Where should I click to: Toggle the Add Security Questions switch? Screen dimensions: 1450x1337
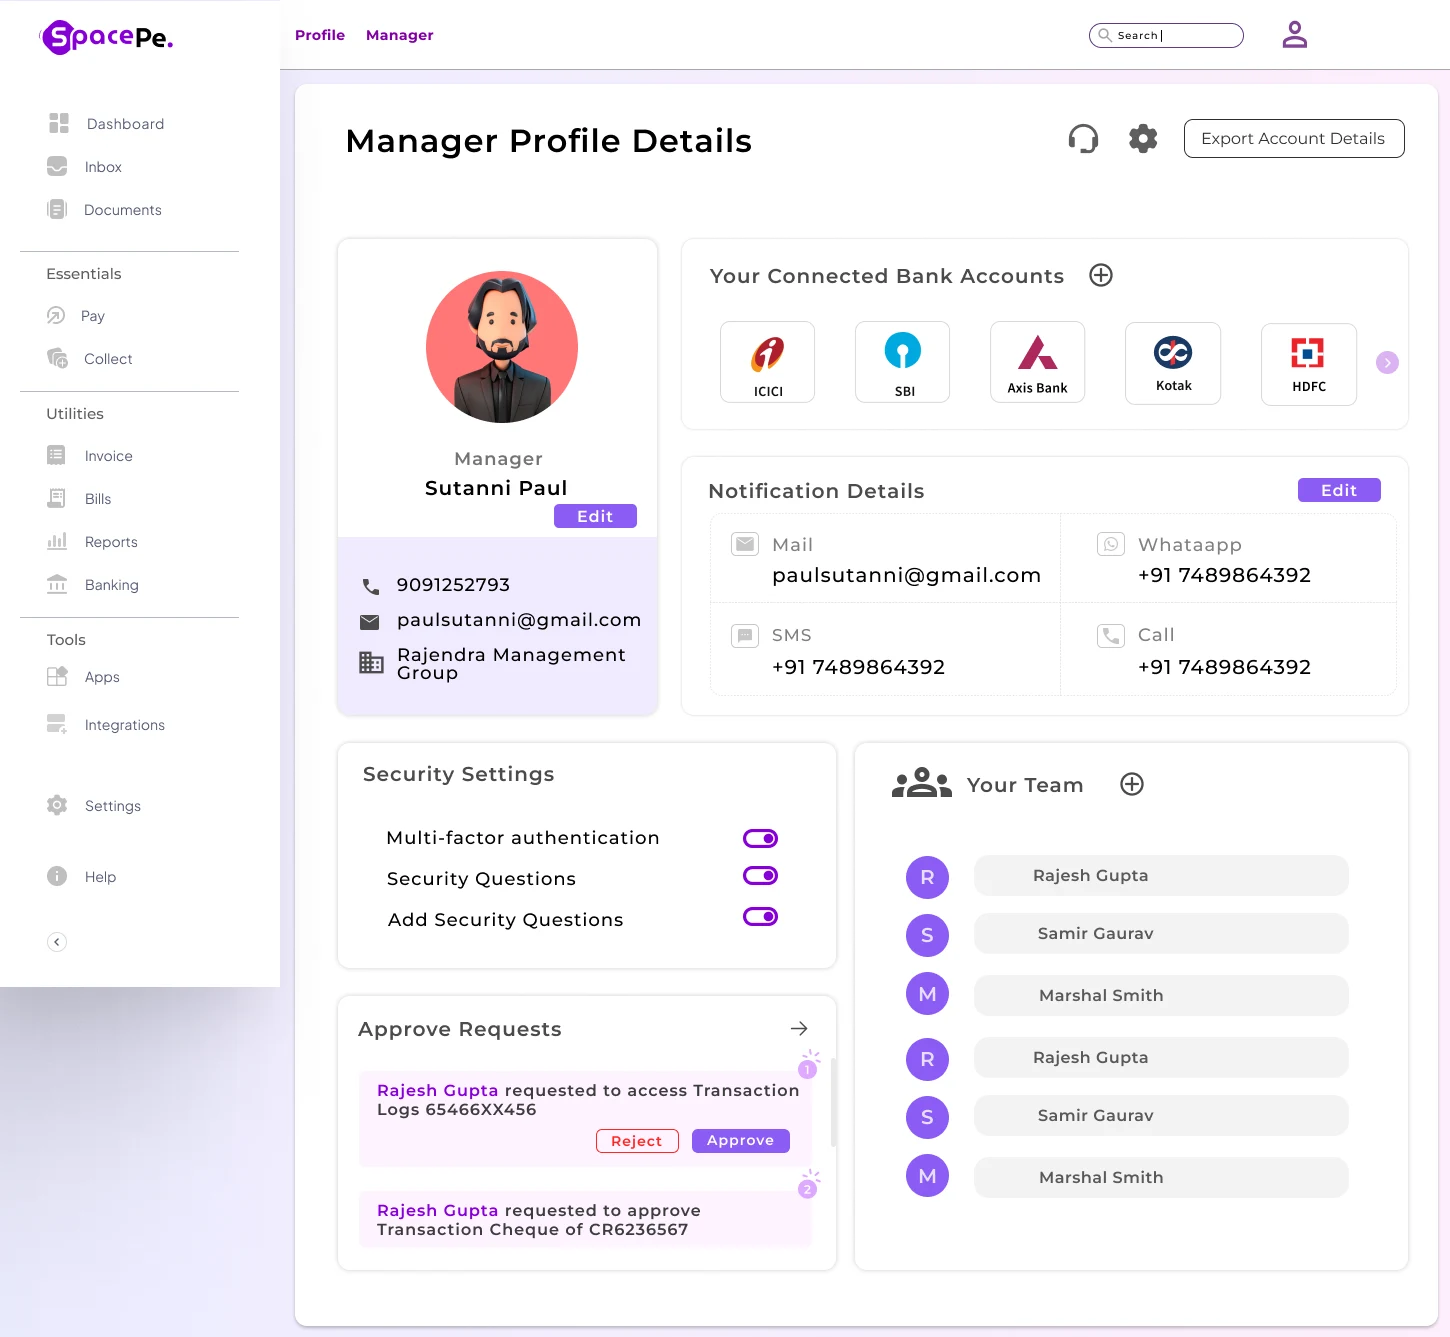click(x=760, y=917)
